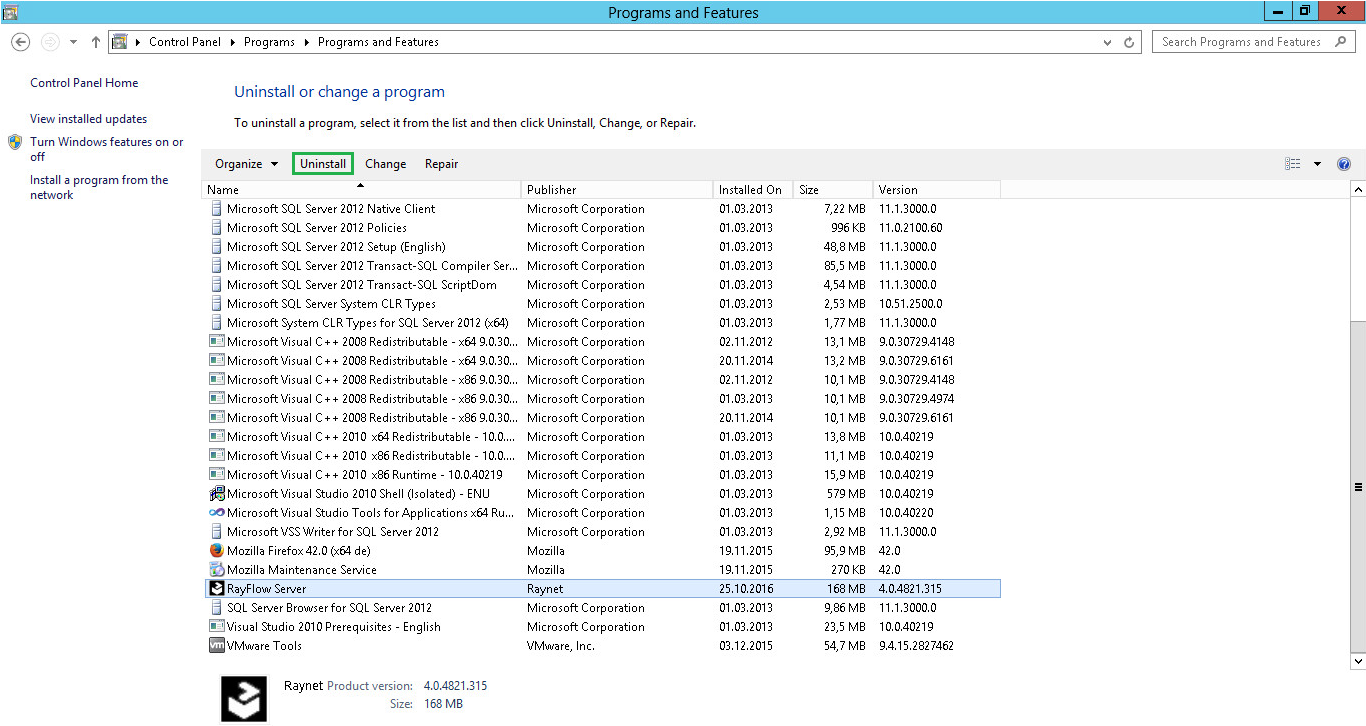This screenshot has height=726, width=1366.
Task: Click the Raynet logo thumbnail at the bottom
Action: (x=243, y=698)
